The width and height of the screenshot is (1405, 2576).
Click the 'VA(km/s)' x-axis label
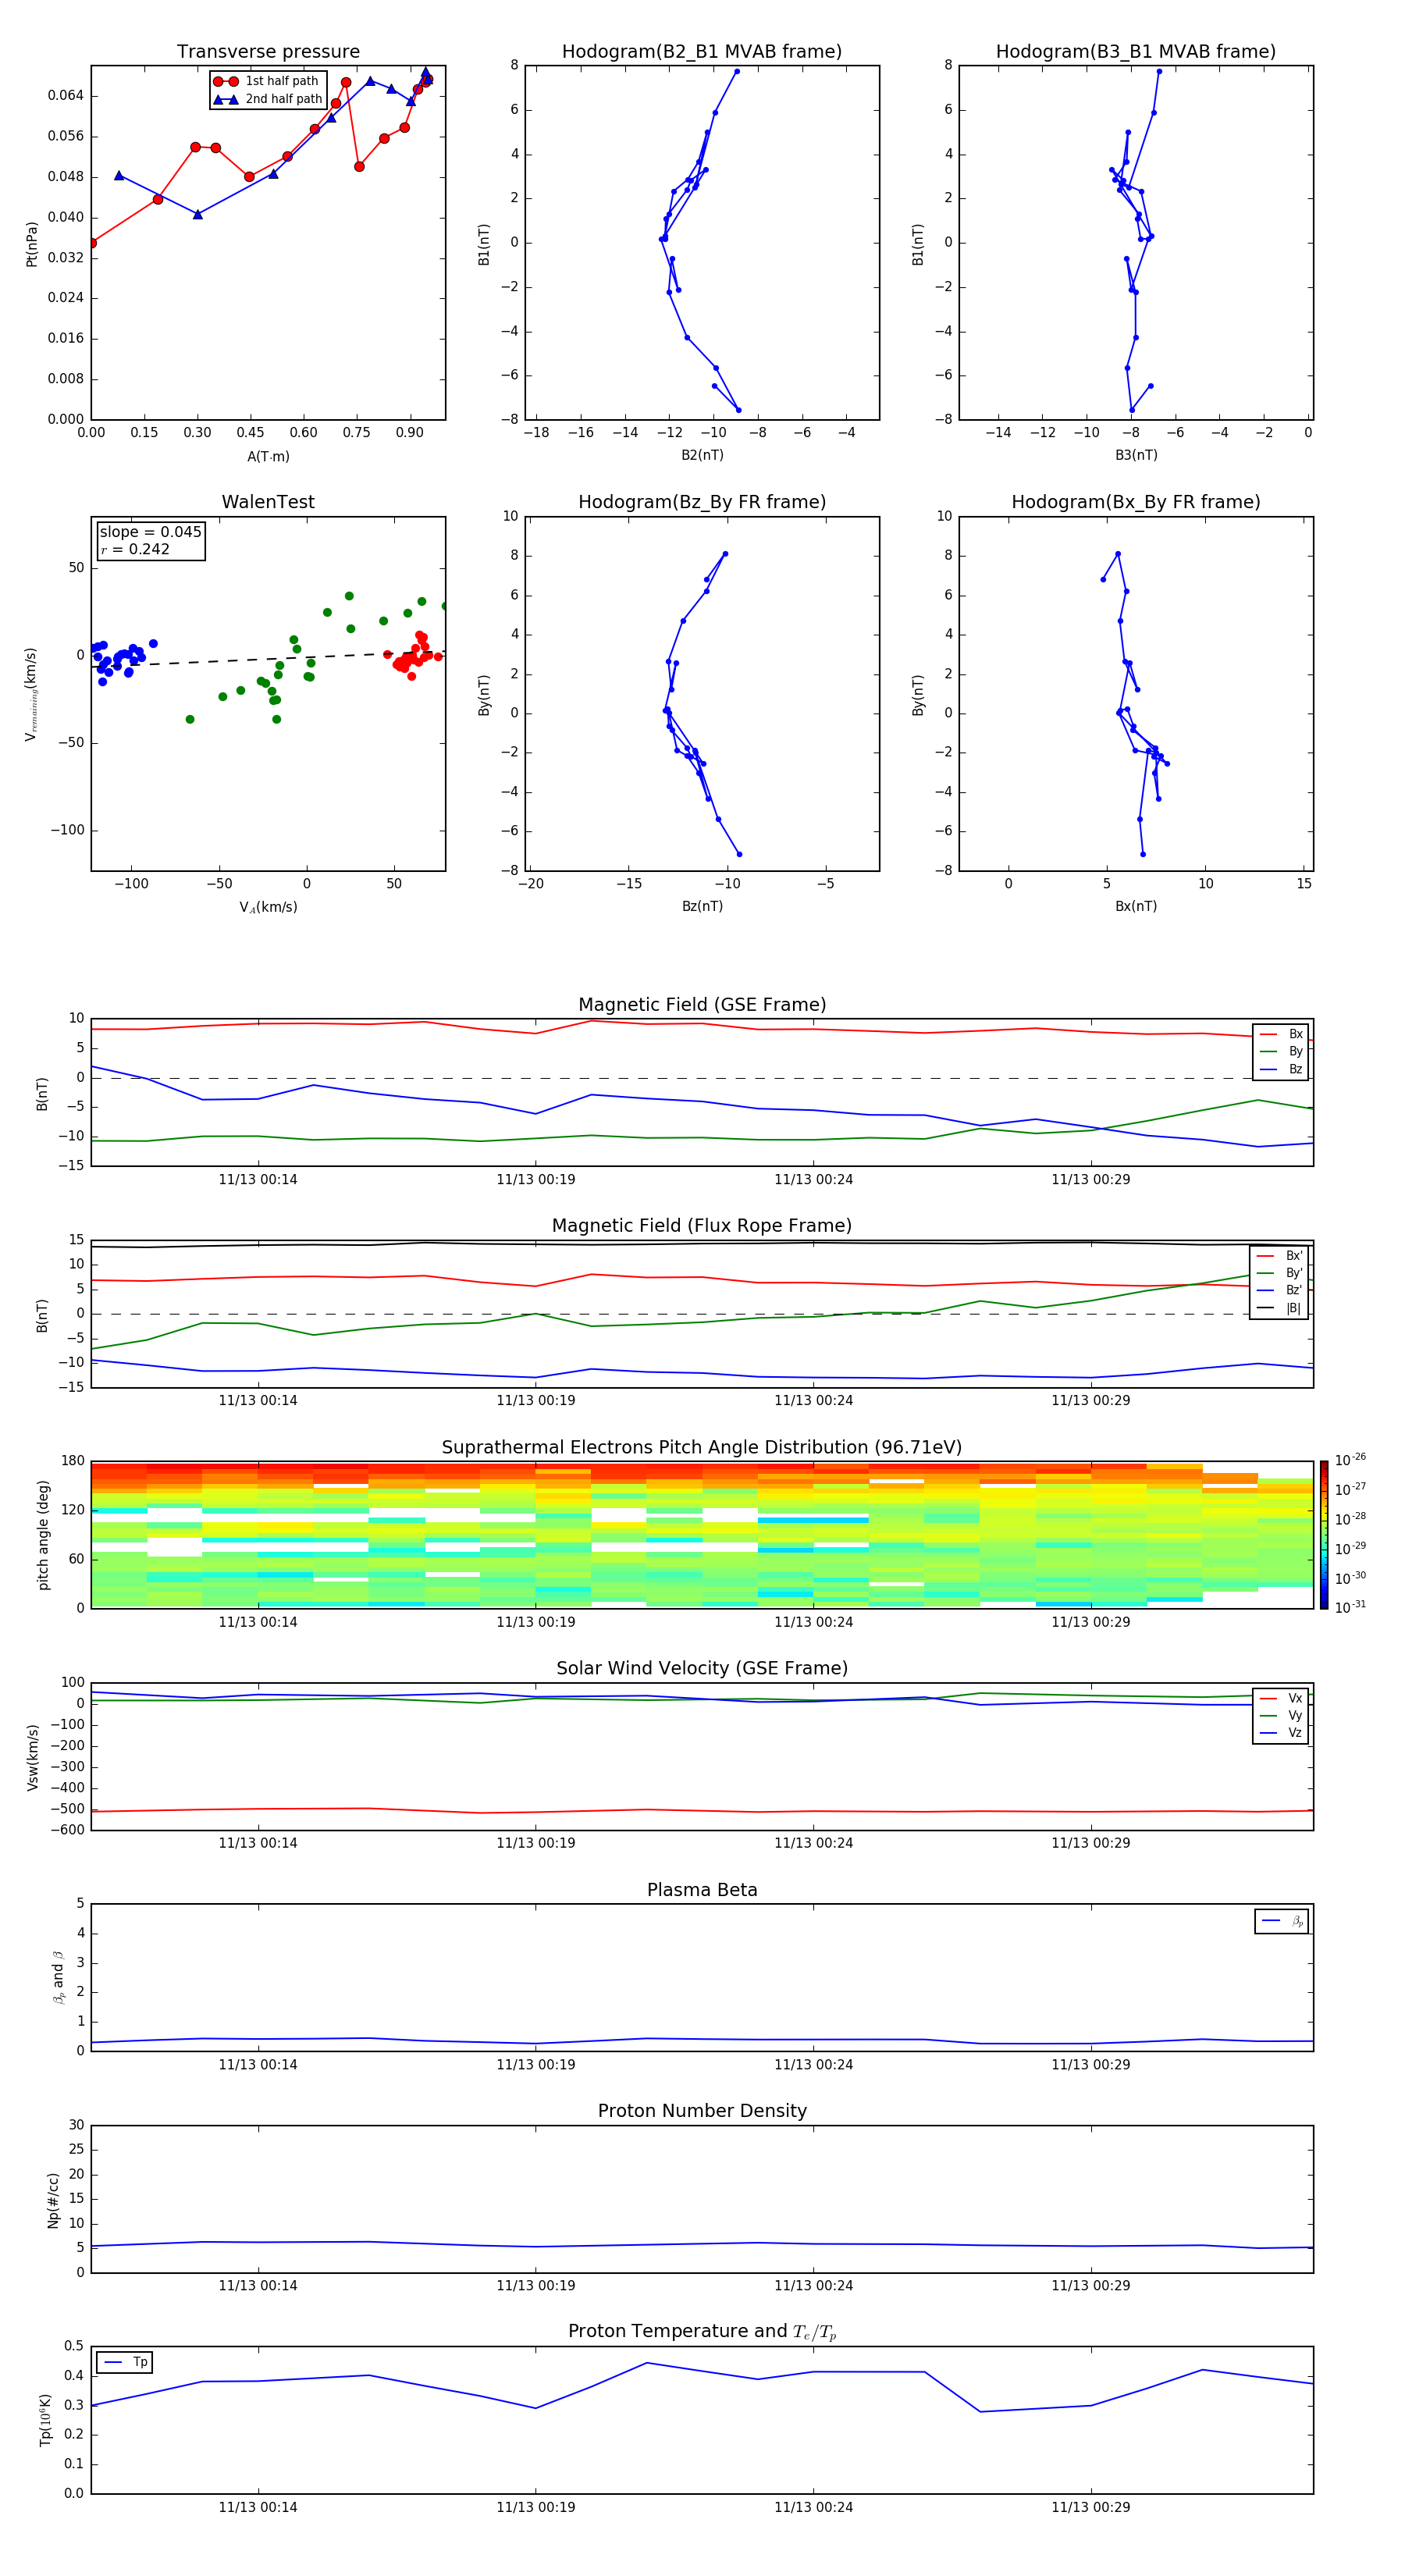point(268,907)
